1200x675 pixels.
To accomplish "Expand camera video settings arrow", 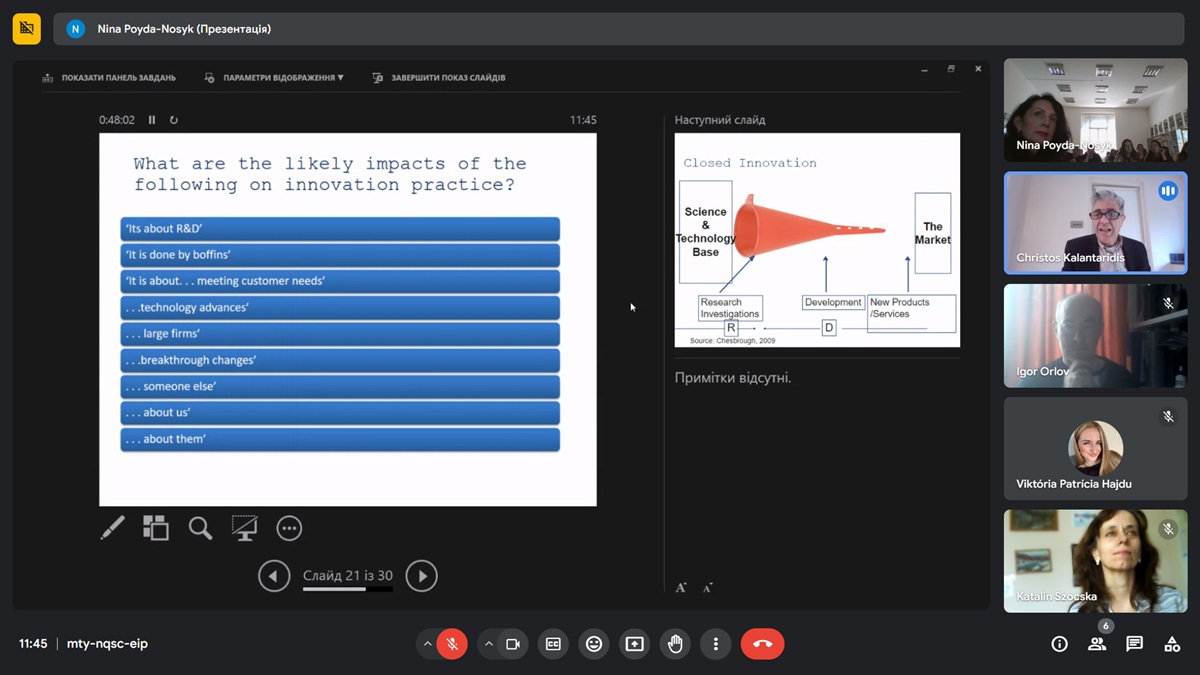I will tap(489, 644).
